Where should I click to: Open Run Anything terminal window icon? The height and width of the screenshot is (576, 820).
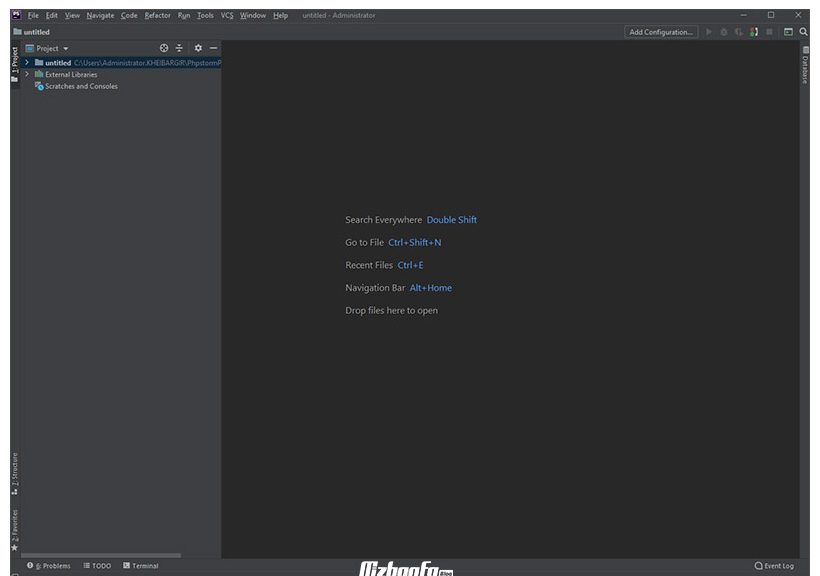pyautogui.click(x=788, y=32)
